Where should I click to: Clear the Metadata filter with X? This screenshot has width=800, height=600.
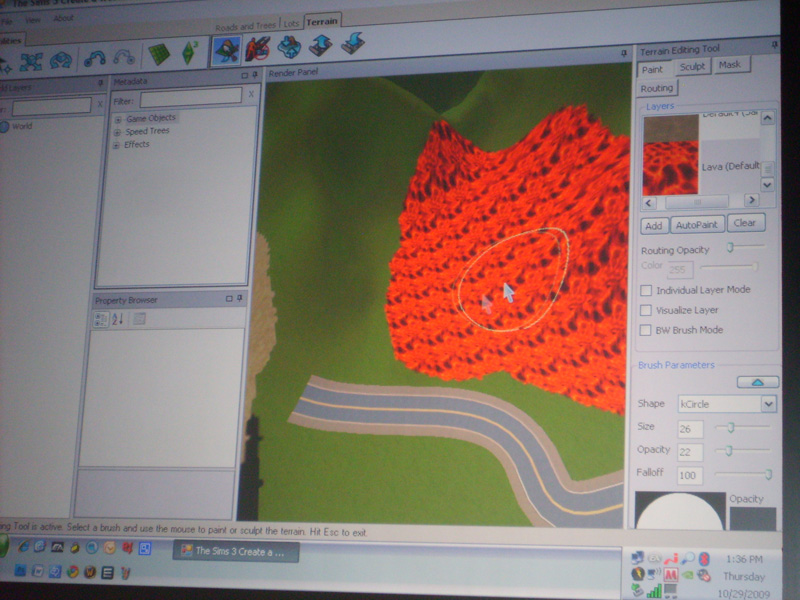click(x=251, y=94)
